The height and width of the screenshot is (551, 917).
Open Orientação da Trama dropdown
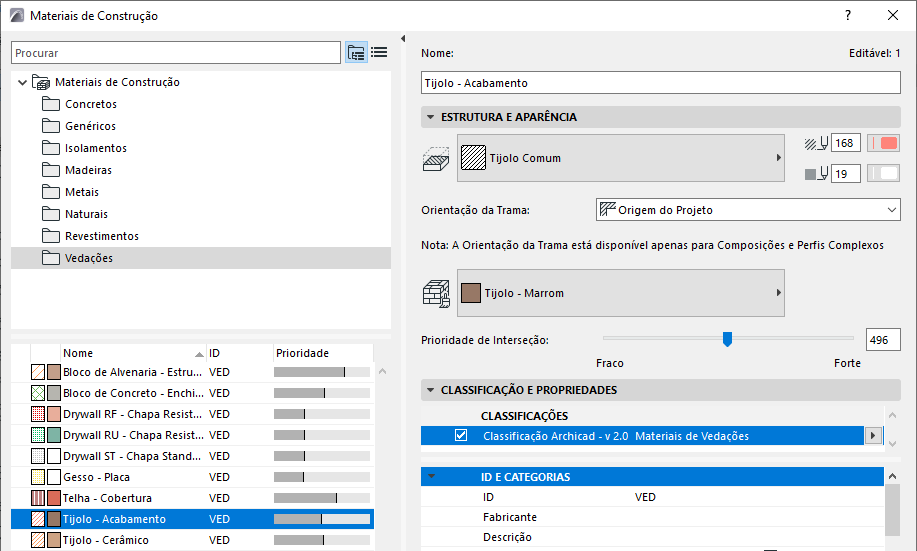[x=748, y=210]
